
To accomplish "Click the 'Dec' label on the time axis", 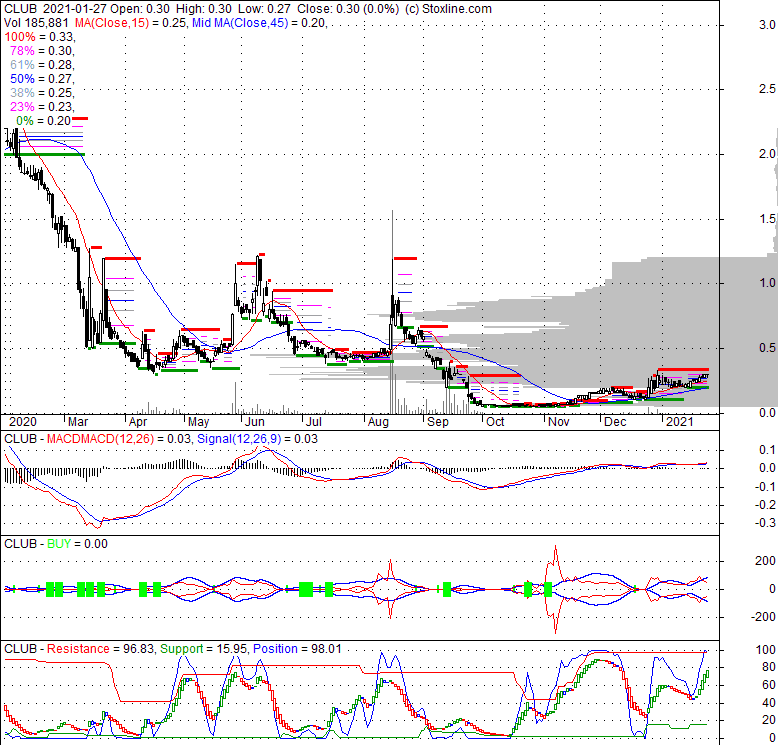I will coord(615,422).
